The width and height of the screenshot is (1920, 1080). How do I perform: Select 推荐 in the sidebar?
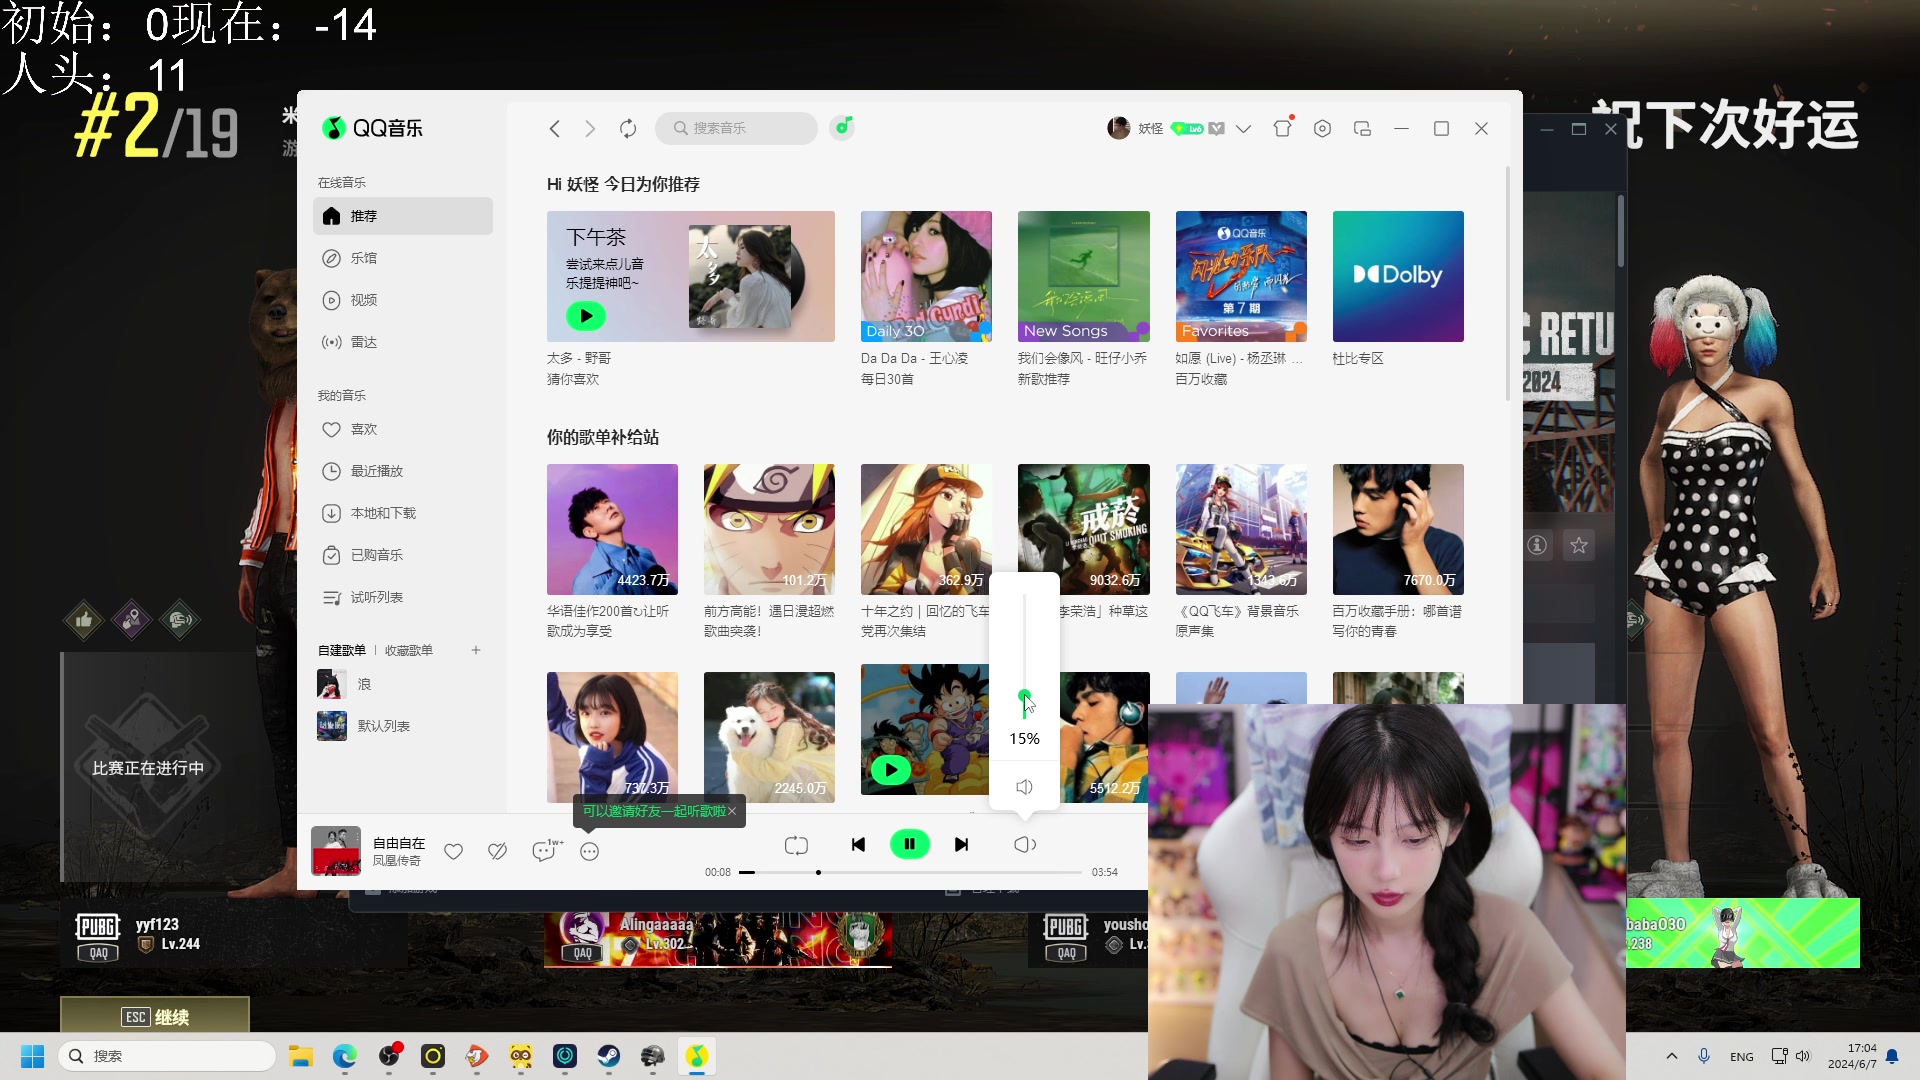click(x=403, y=216)
